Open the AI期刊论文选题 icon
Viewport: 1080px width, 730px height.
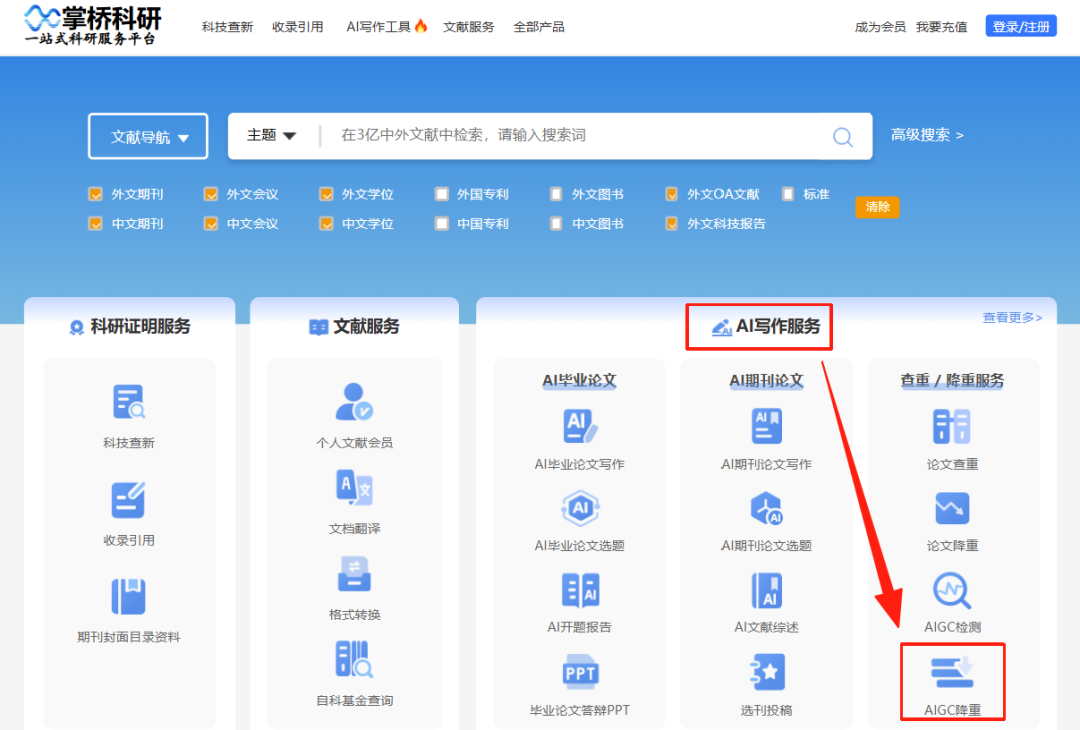click(x=767, y=509)
